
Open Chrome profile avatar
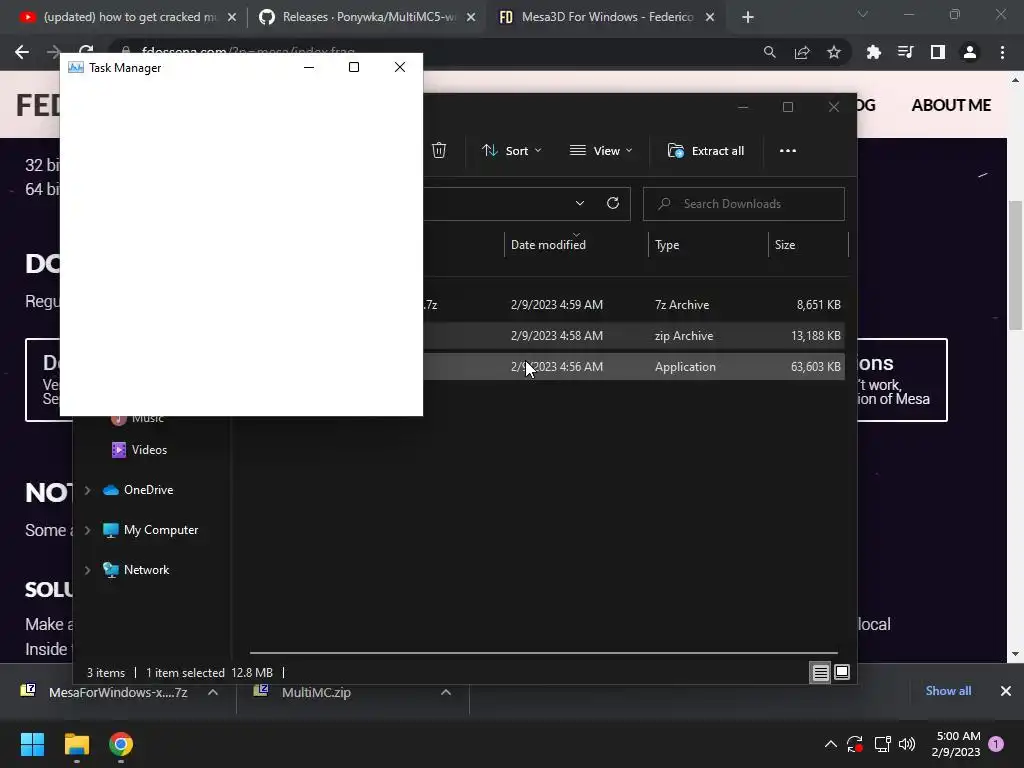(x=970, y=52)
